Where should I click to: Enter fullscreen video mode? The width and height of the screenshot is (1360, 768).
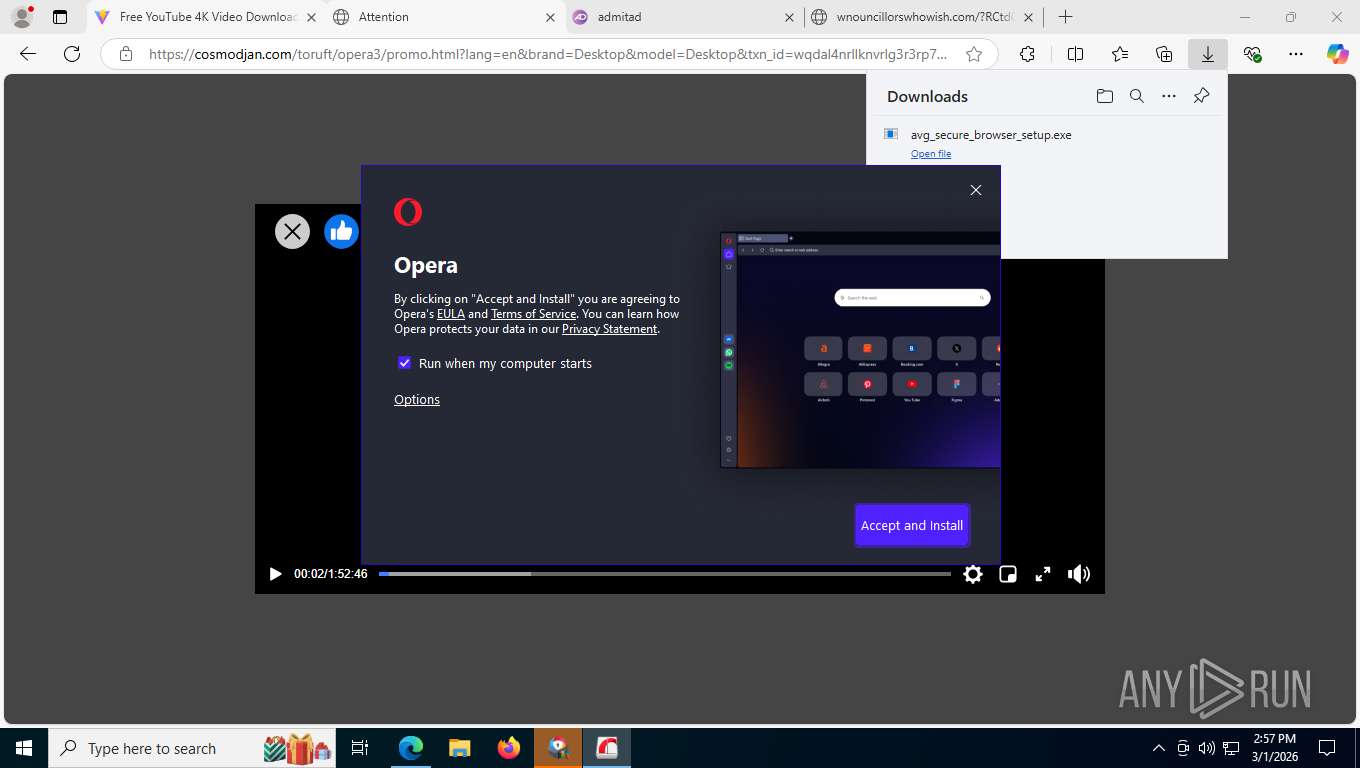(x=1043, y=574)
